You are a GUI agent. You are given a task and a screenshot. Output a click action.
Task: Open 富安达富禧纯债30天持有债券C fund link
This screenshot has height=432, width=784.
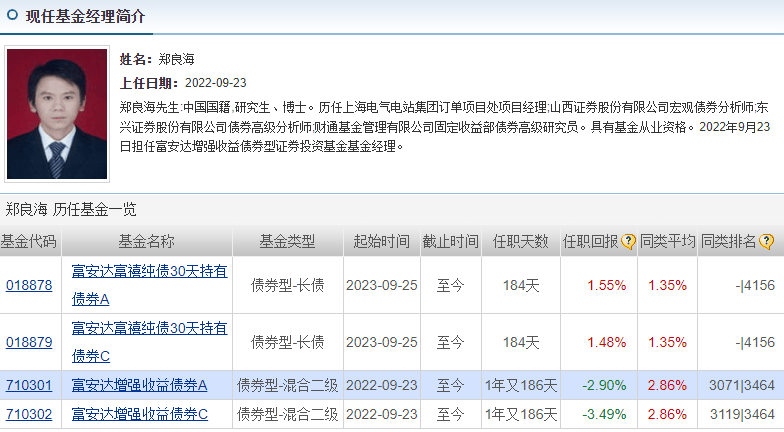(149, 342)
